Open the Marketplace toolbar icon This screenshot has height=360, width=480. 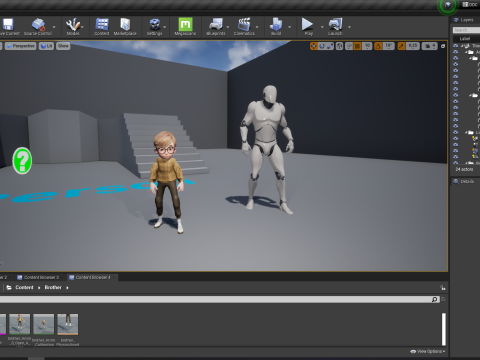click(125, 25)
